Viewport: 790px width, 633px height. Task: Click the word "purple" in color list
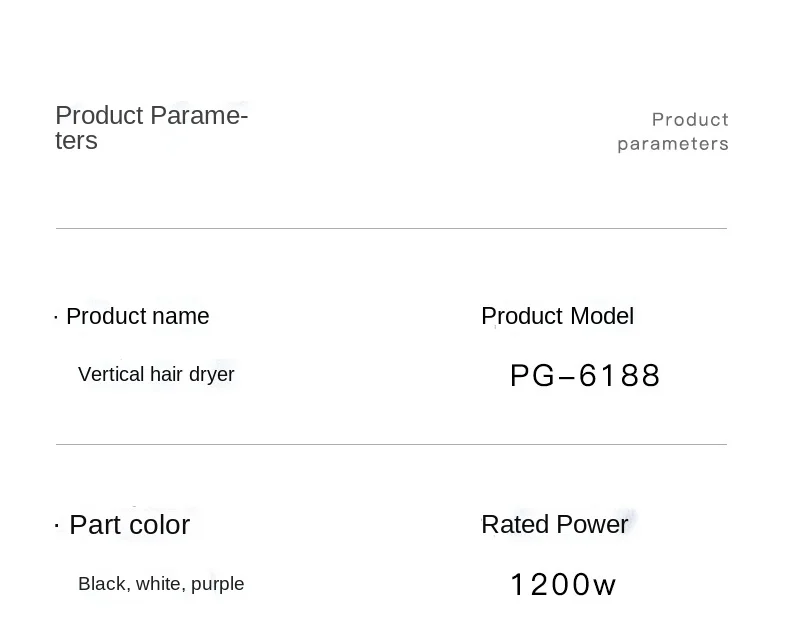[217, 584]
